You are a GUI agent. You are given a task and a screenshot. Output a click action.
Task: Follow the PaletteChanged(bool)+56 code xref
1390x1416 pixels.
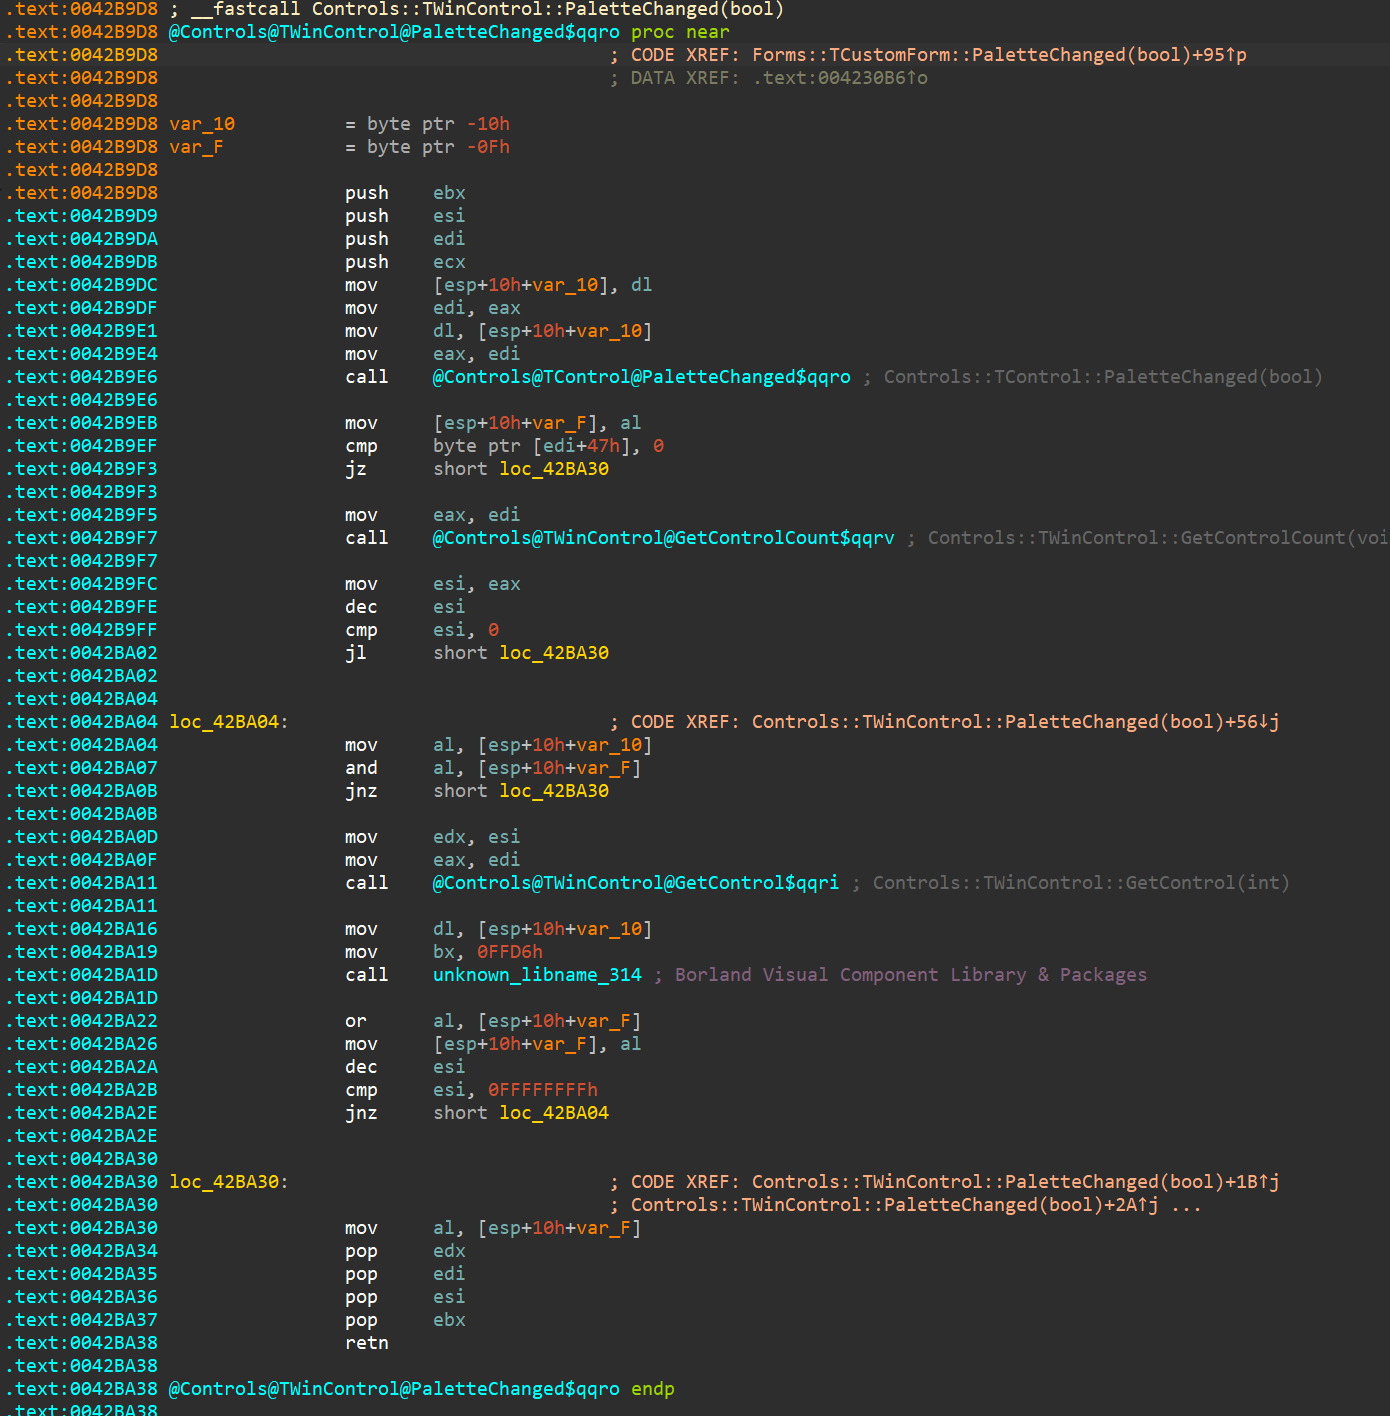[1015, 722]
